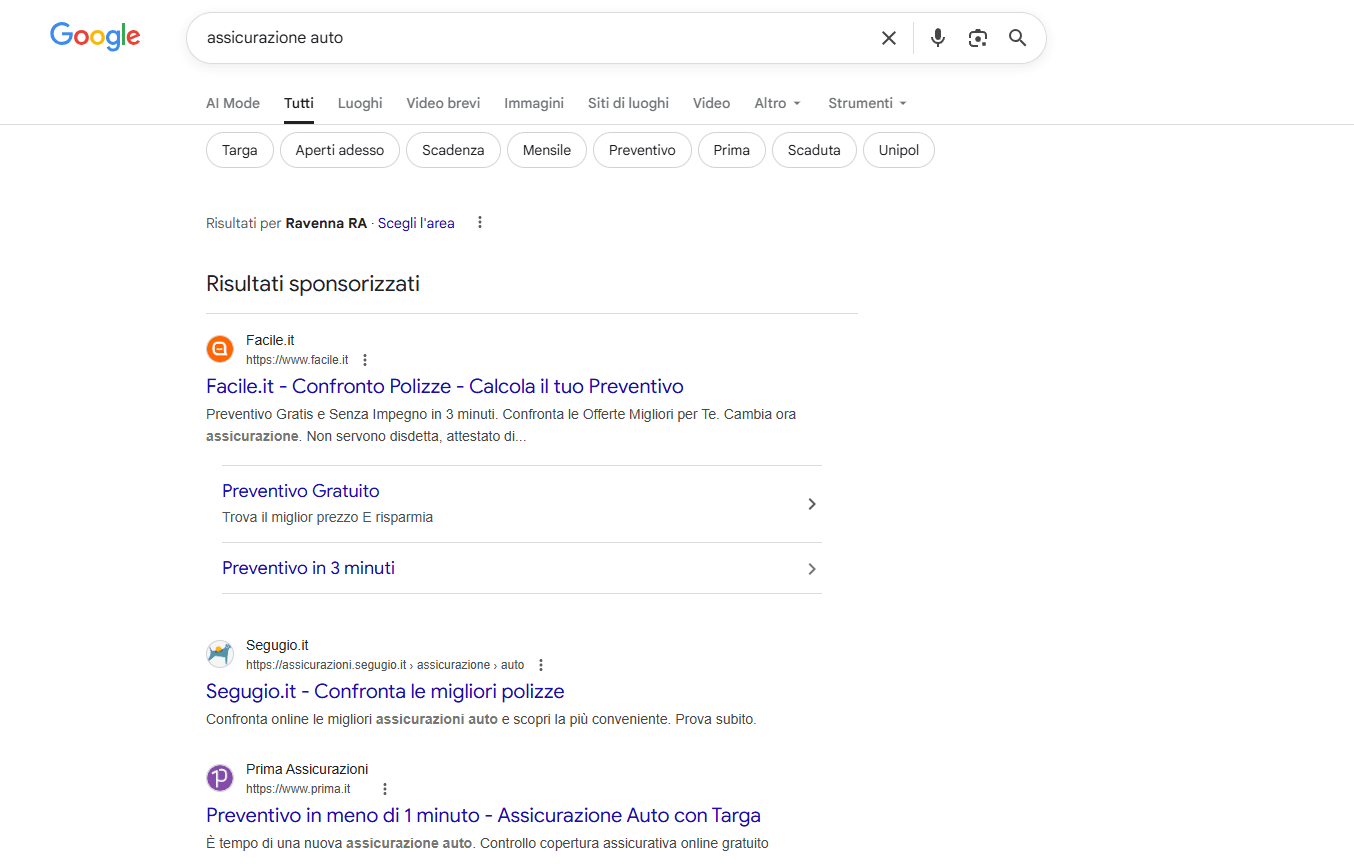Select the Prima filter chip
This screenshot has width=1354, height=867.
point(732,150)
